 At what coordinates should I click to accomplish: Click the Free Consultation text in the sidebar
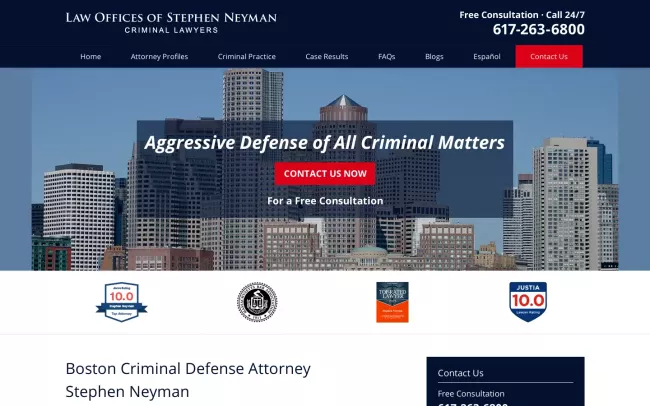tap(471, 394)
